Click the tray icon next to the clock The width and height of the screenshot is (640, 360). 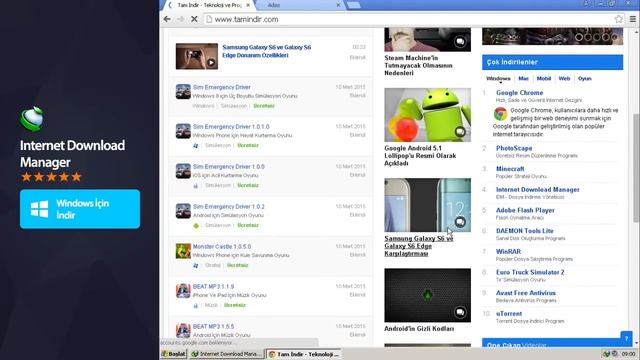615,353
